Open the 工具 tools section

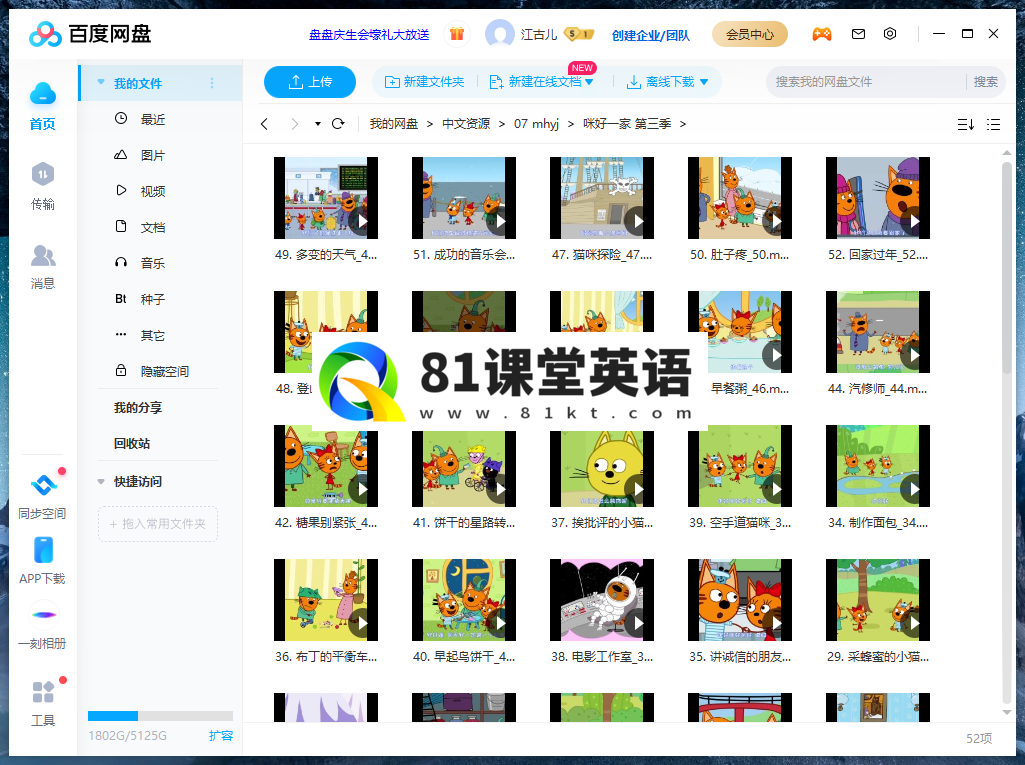pyautogui.click(x=42, y=704)
